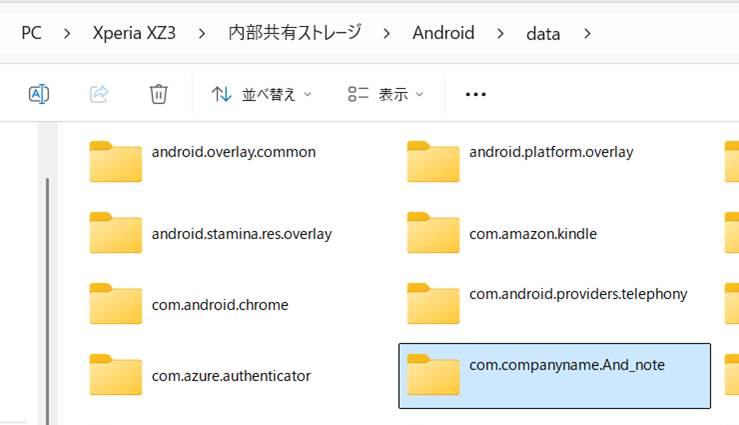Click the Share toolbar icon
This screenshot has height=425, width=739.
(x=99, y=94)
